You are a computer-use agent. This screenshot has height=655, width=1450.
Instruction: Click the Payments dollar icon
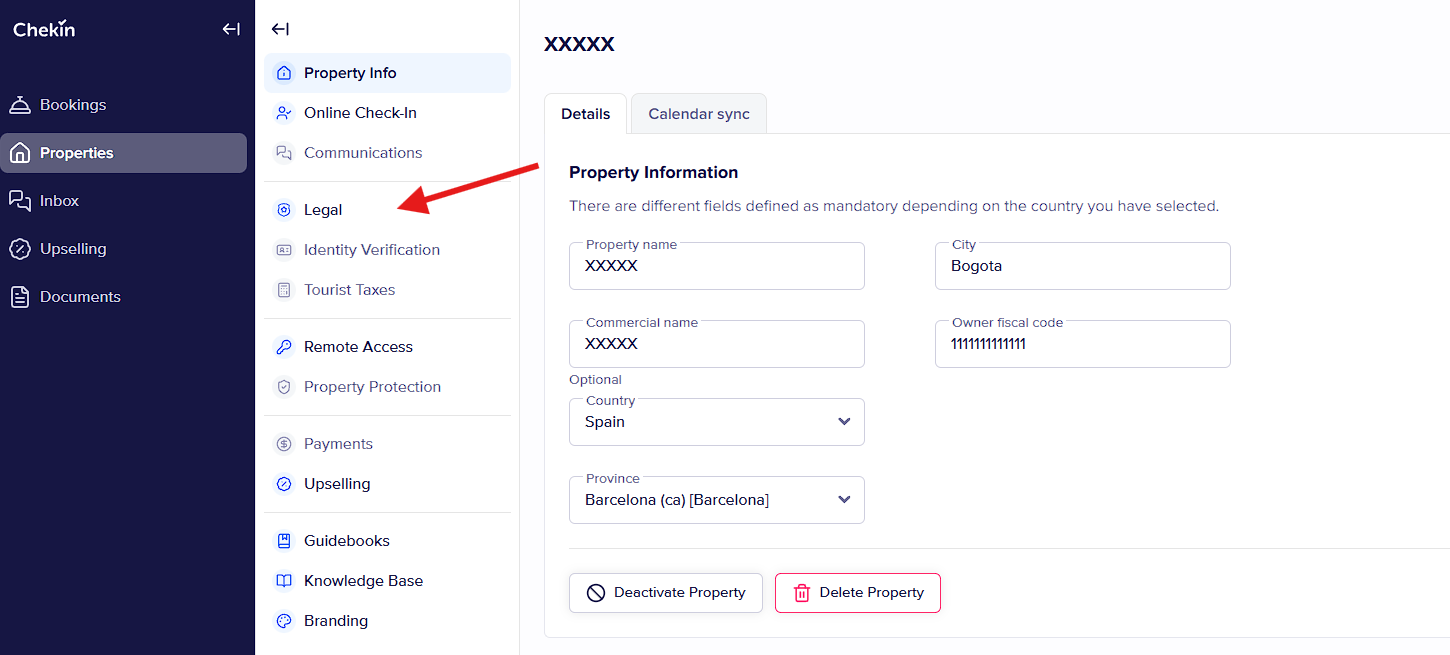coord(284,444)
